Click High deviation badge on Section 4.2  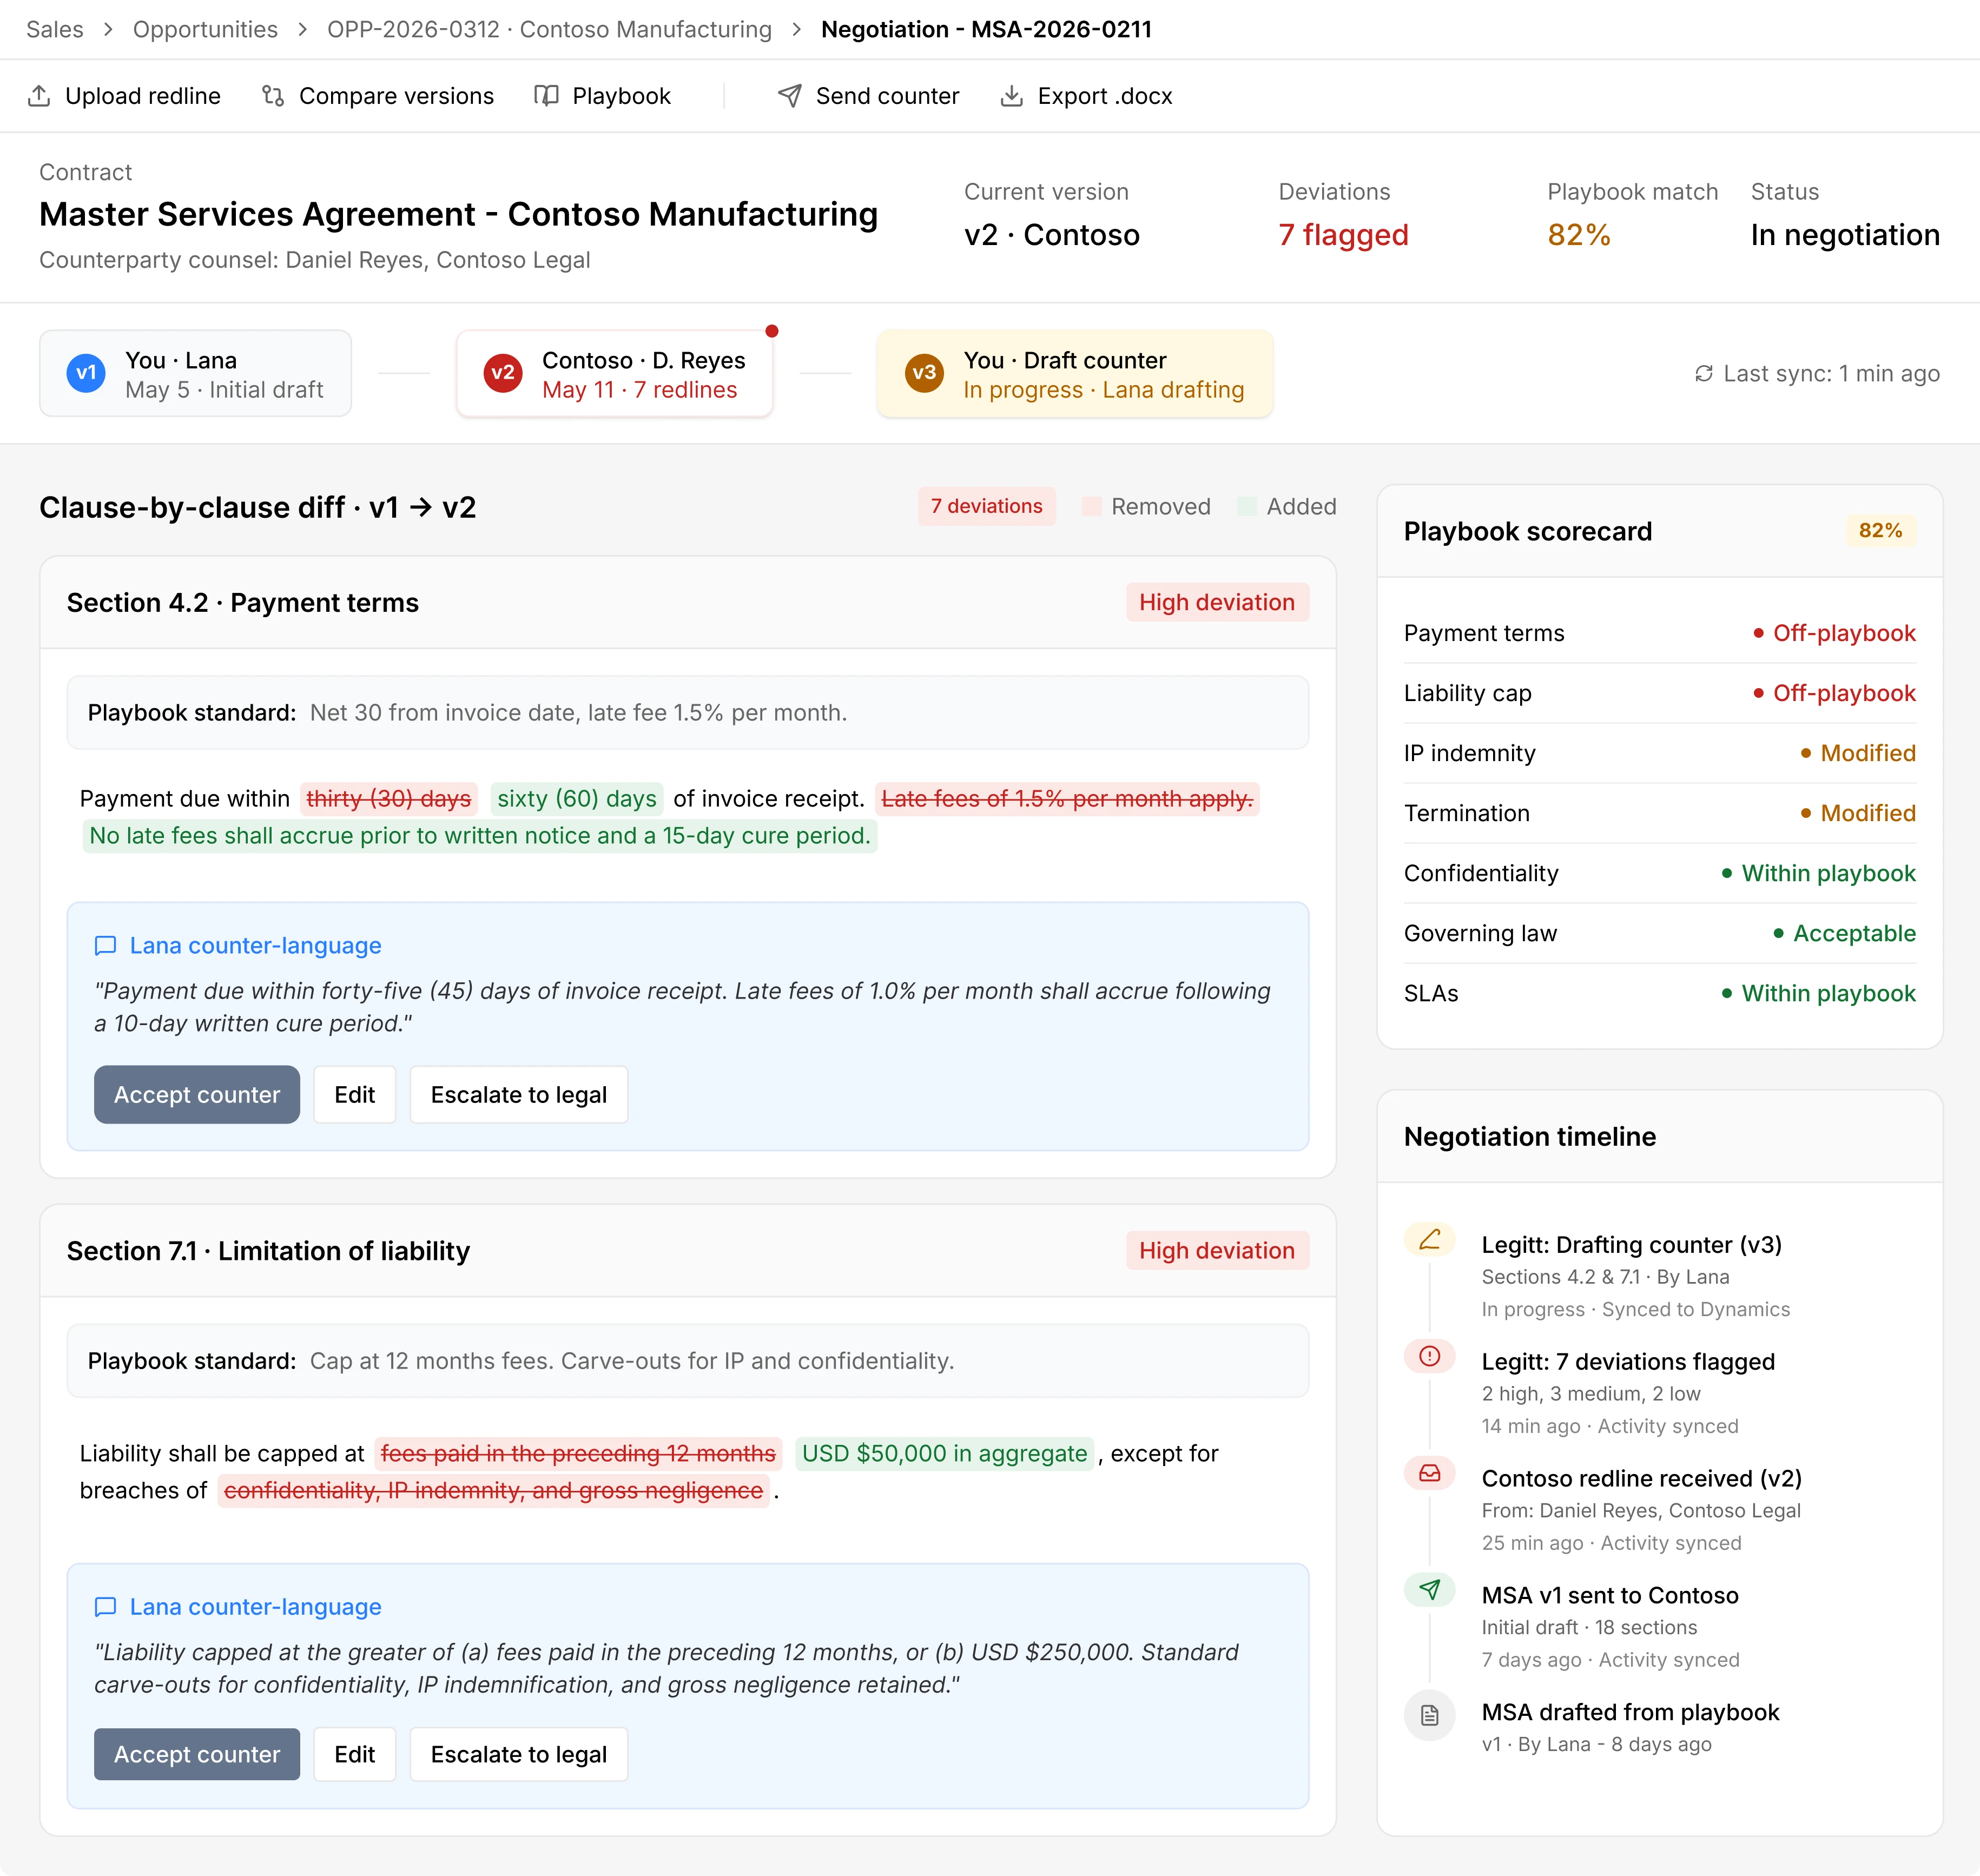pyautogui.click(x=1217, y=603)
